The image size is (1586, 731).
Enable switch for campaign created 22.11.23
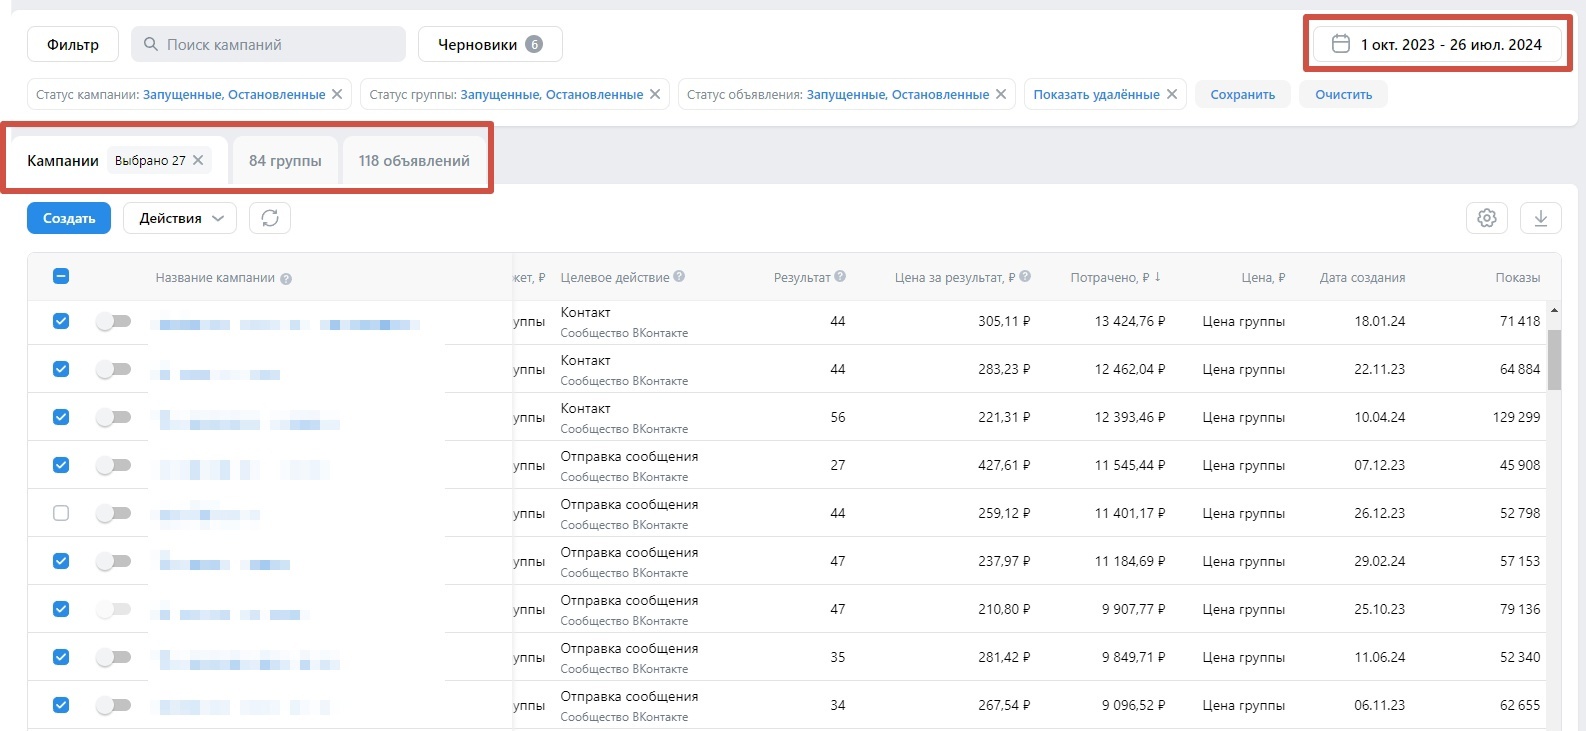113,369
